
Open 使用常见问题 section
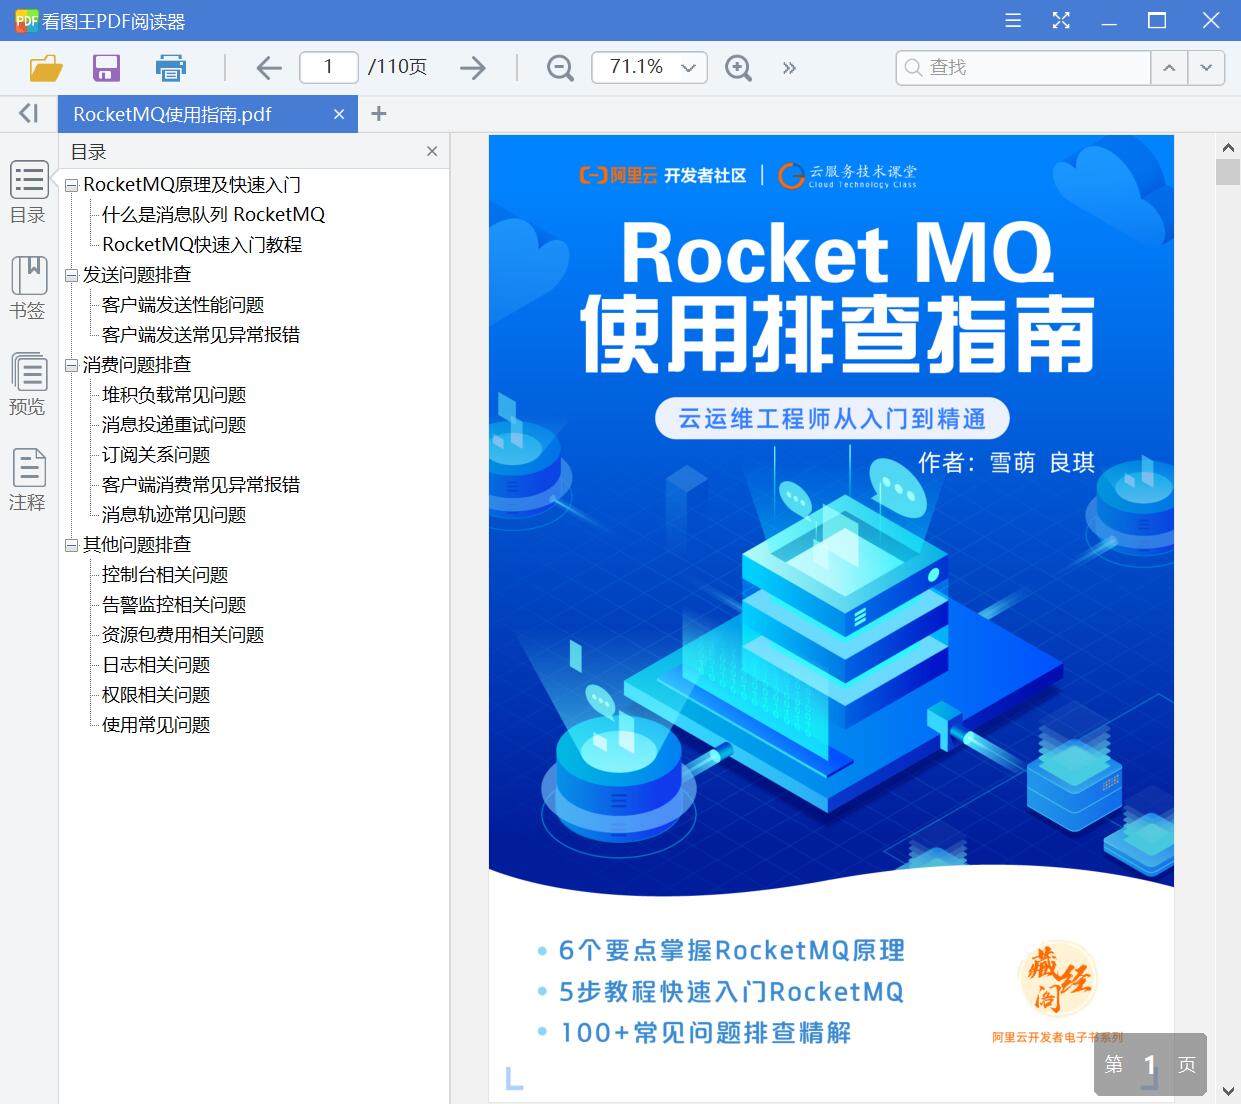[156, 725]
